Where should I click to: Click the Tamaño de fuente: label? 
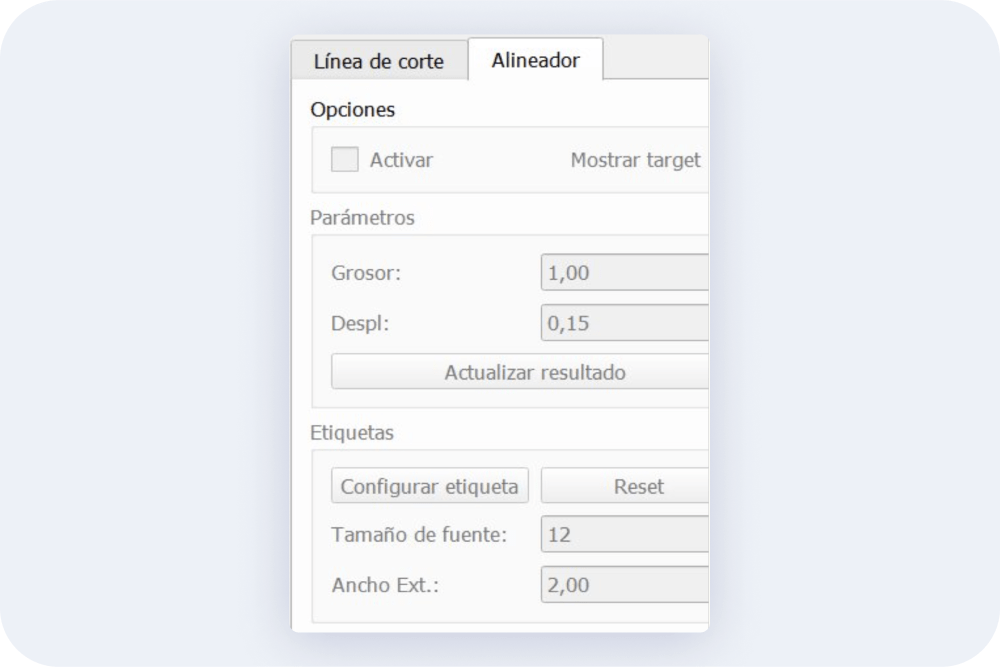click(x=419, y=534)
